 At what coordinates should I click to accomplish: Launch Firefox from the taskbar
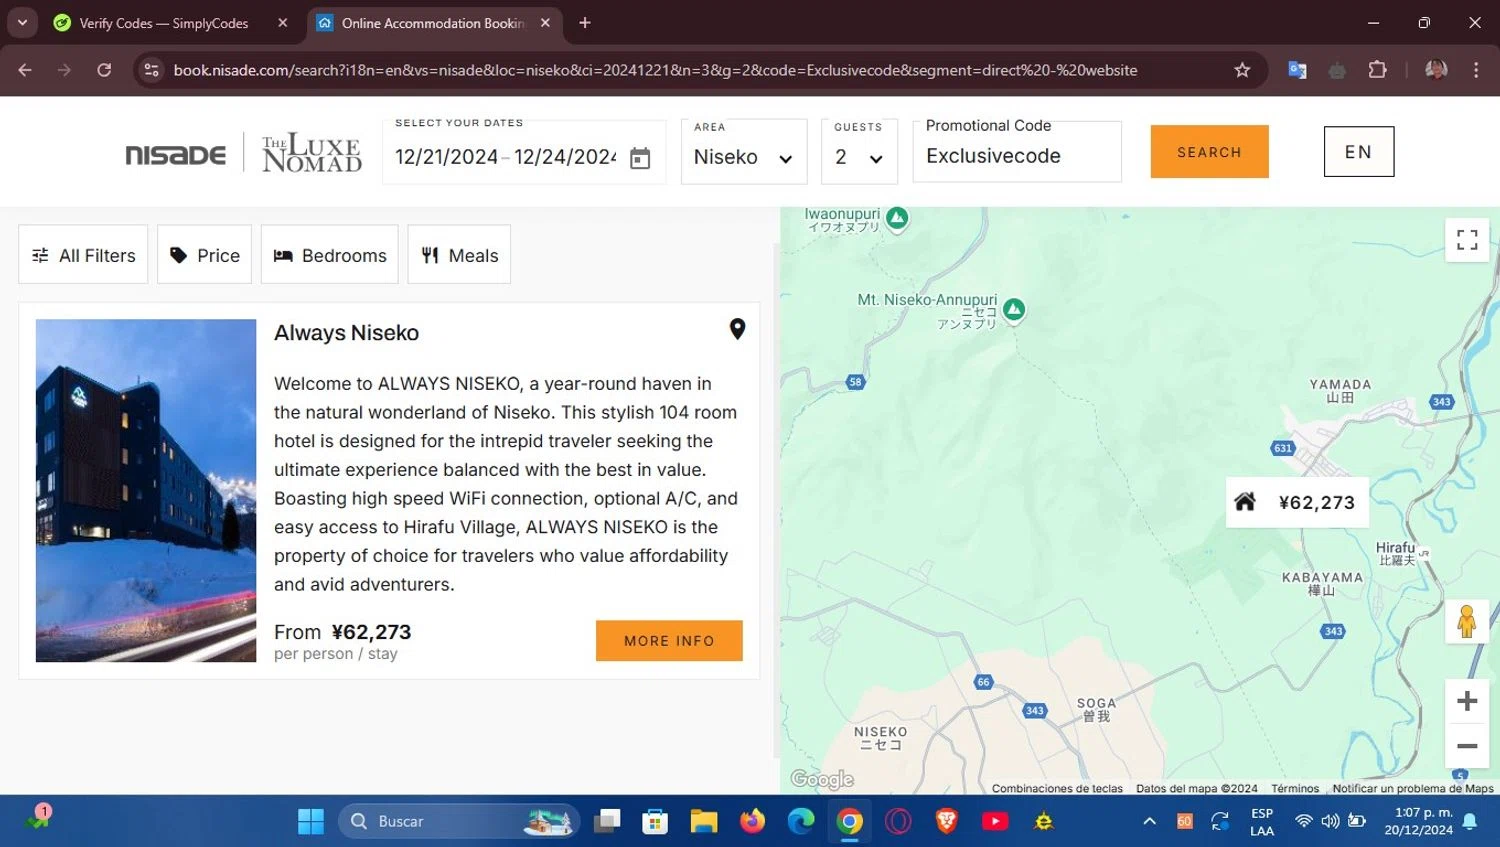[x=752, y=821]
